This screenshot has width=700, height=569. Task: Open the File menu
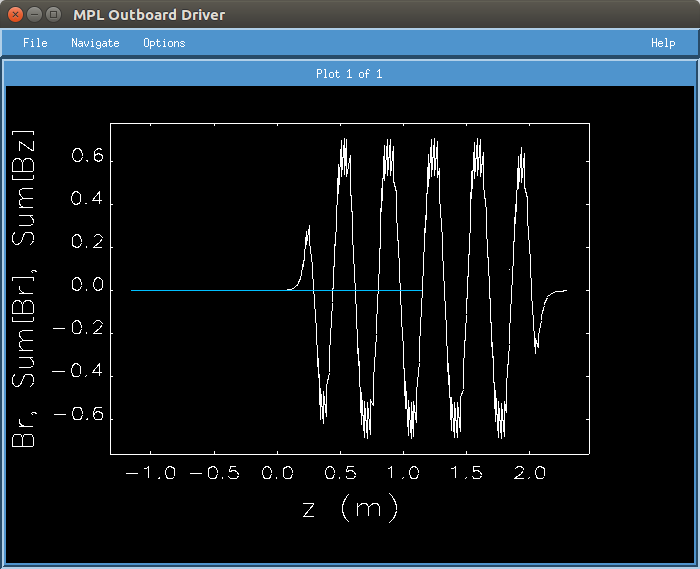[x=35, y=43]
